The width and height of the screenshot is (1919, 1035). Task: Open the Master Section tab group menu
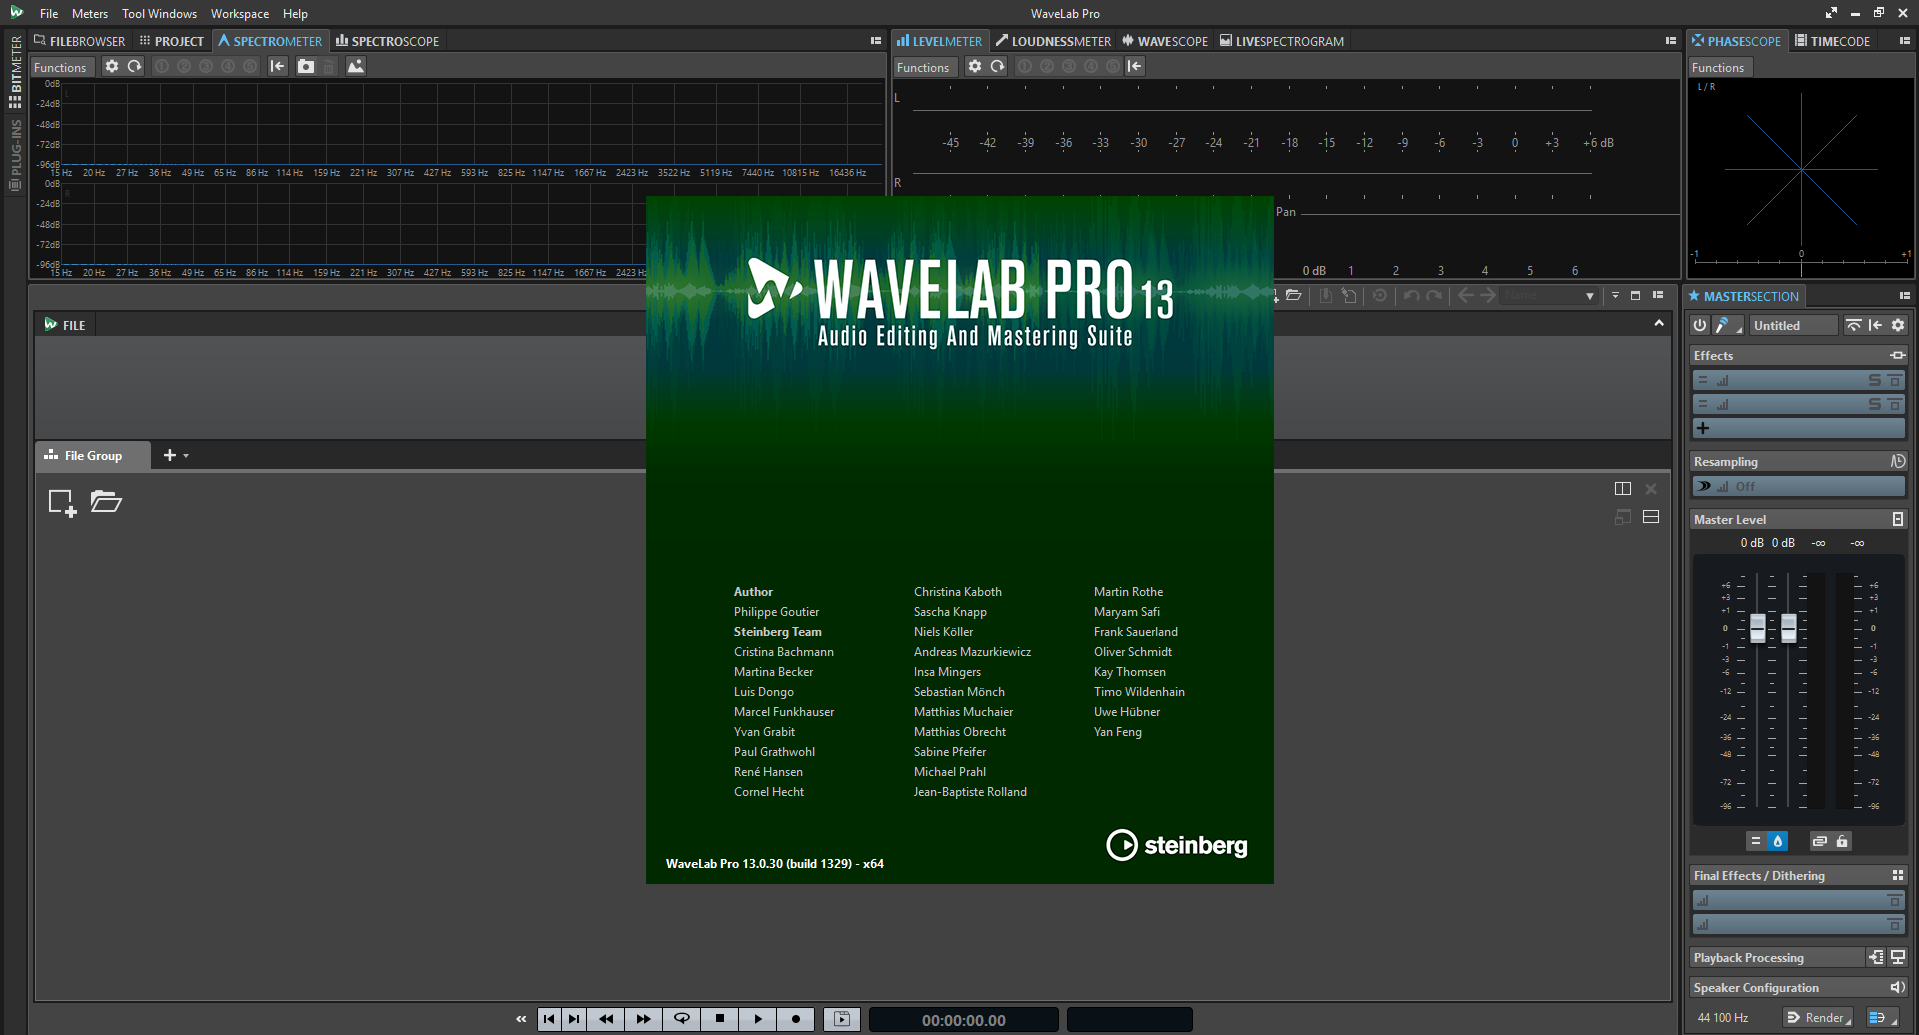click(1904, 296)
